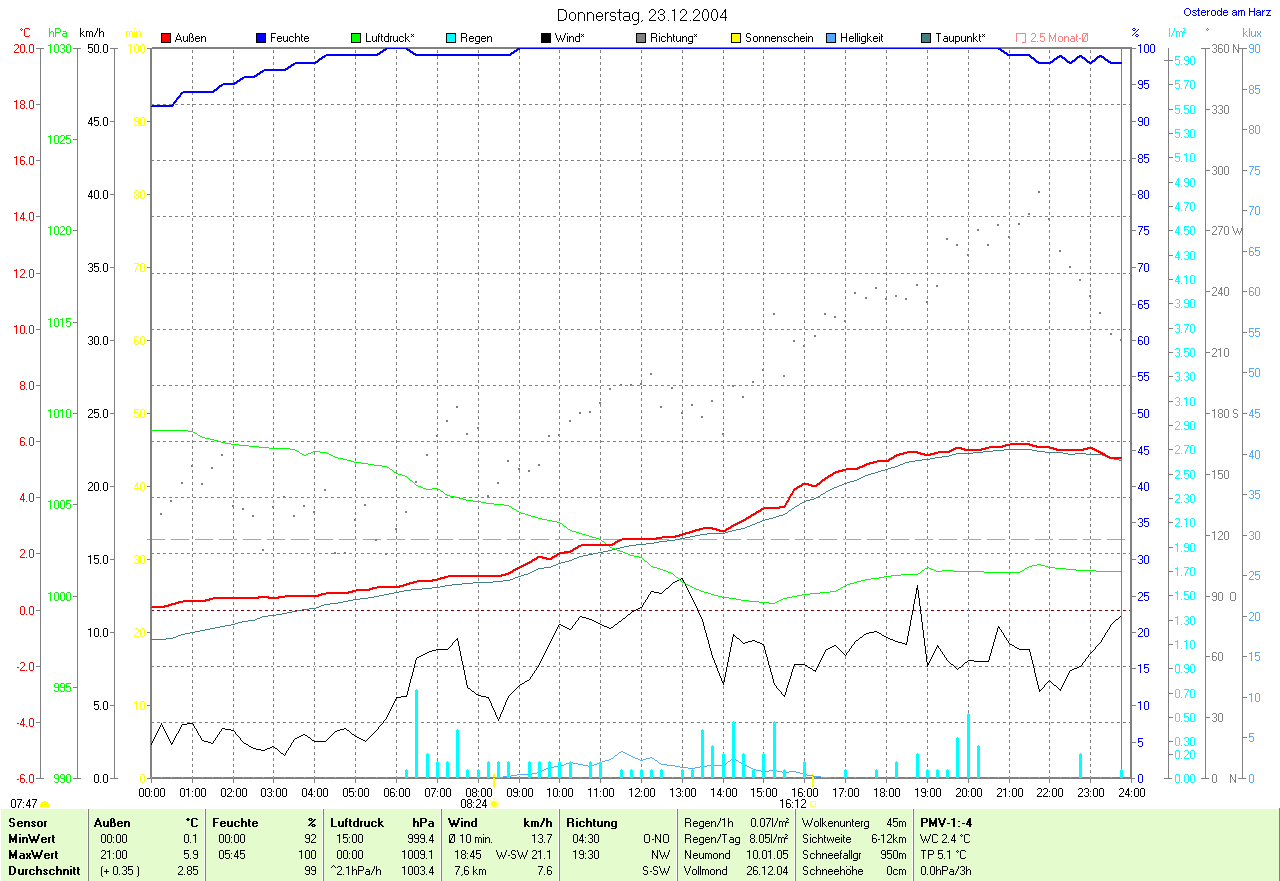Select the Richtung column header in table
The image size is (1280, 881).
point(591,823)
